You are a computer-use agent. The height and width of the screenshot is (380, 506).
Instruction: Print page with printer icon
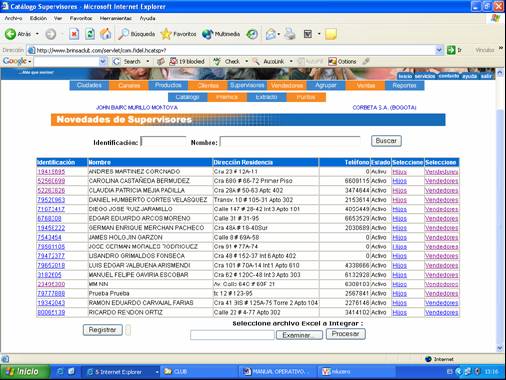[x=290, y=34]
